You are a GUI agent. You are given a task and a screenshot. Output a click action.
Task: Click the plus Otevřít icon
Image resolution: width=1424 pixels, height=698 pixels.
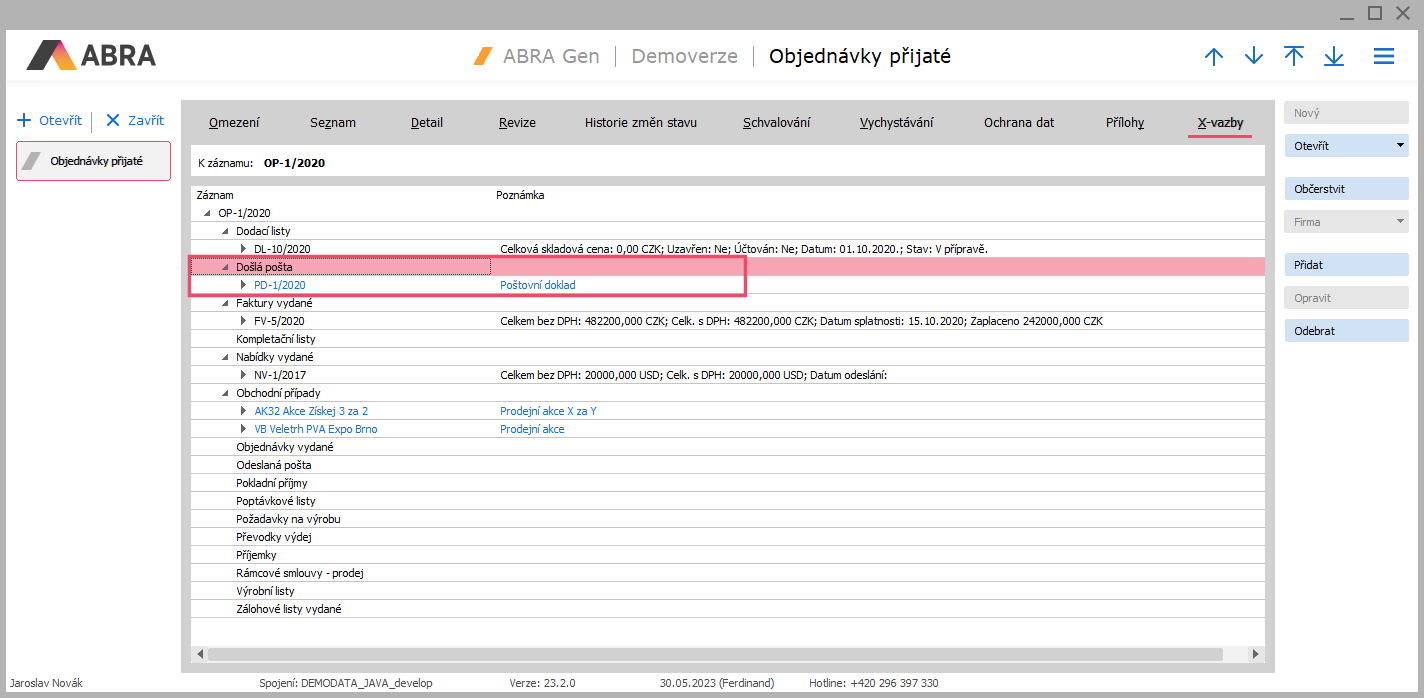pyautogui.click(x=25, y=120)
